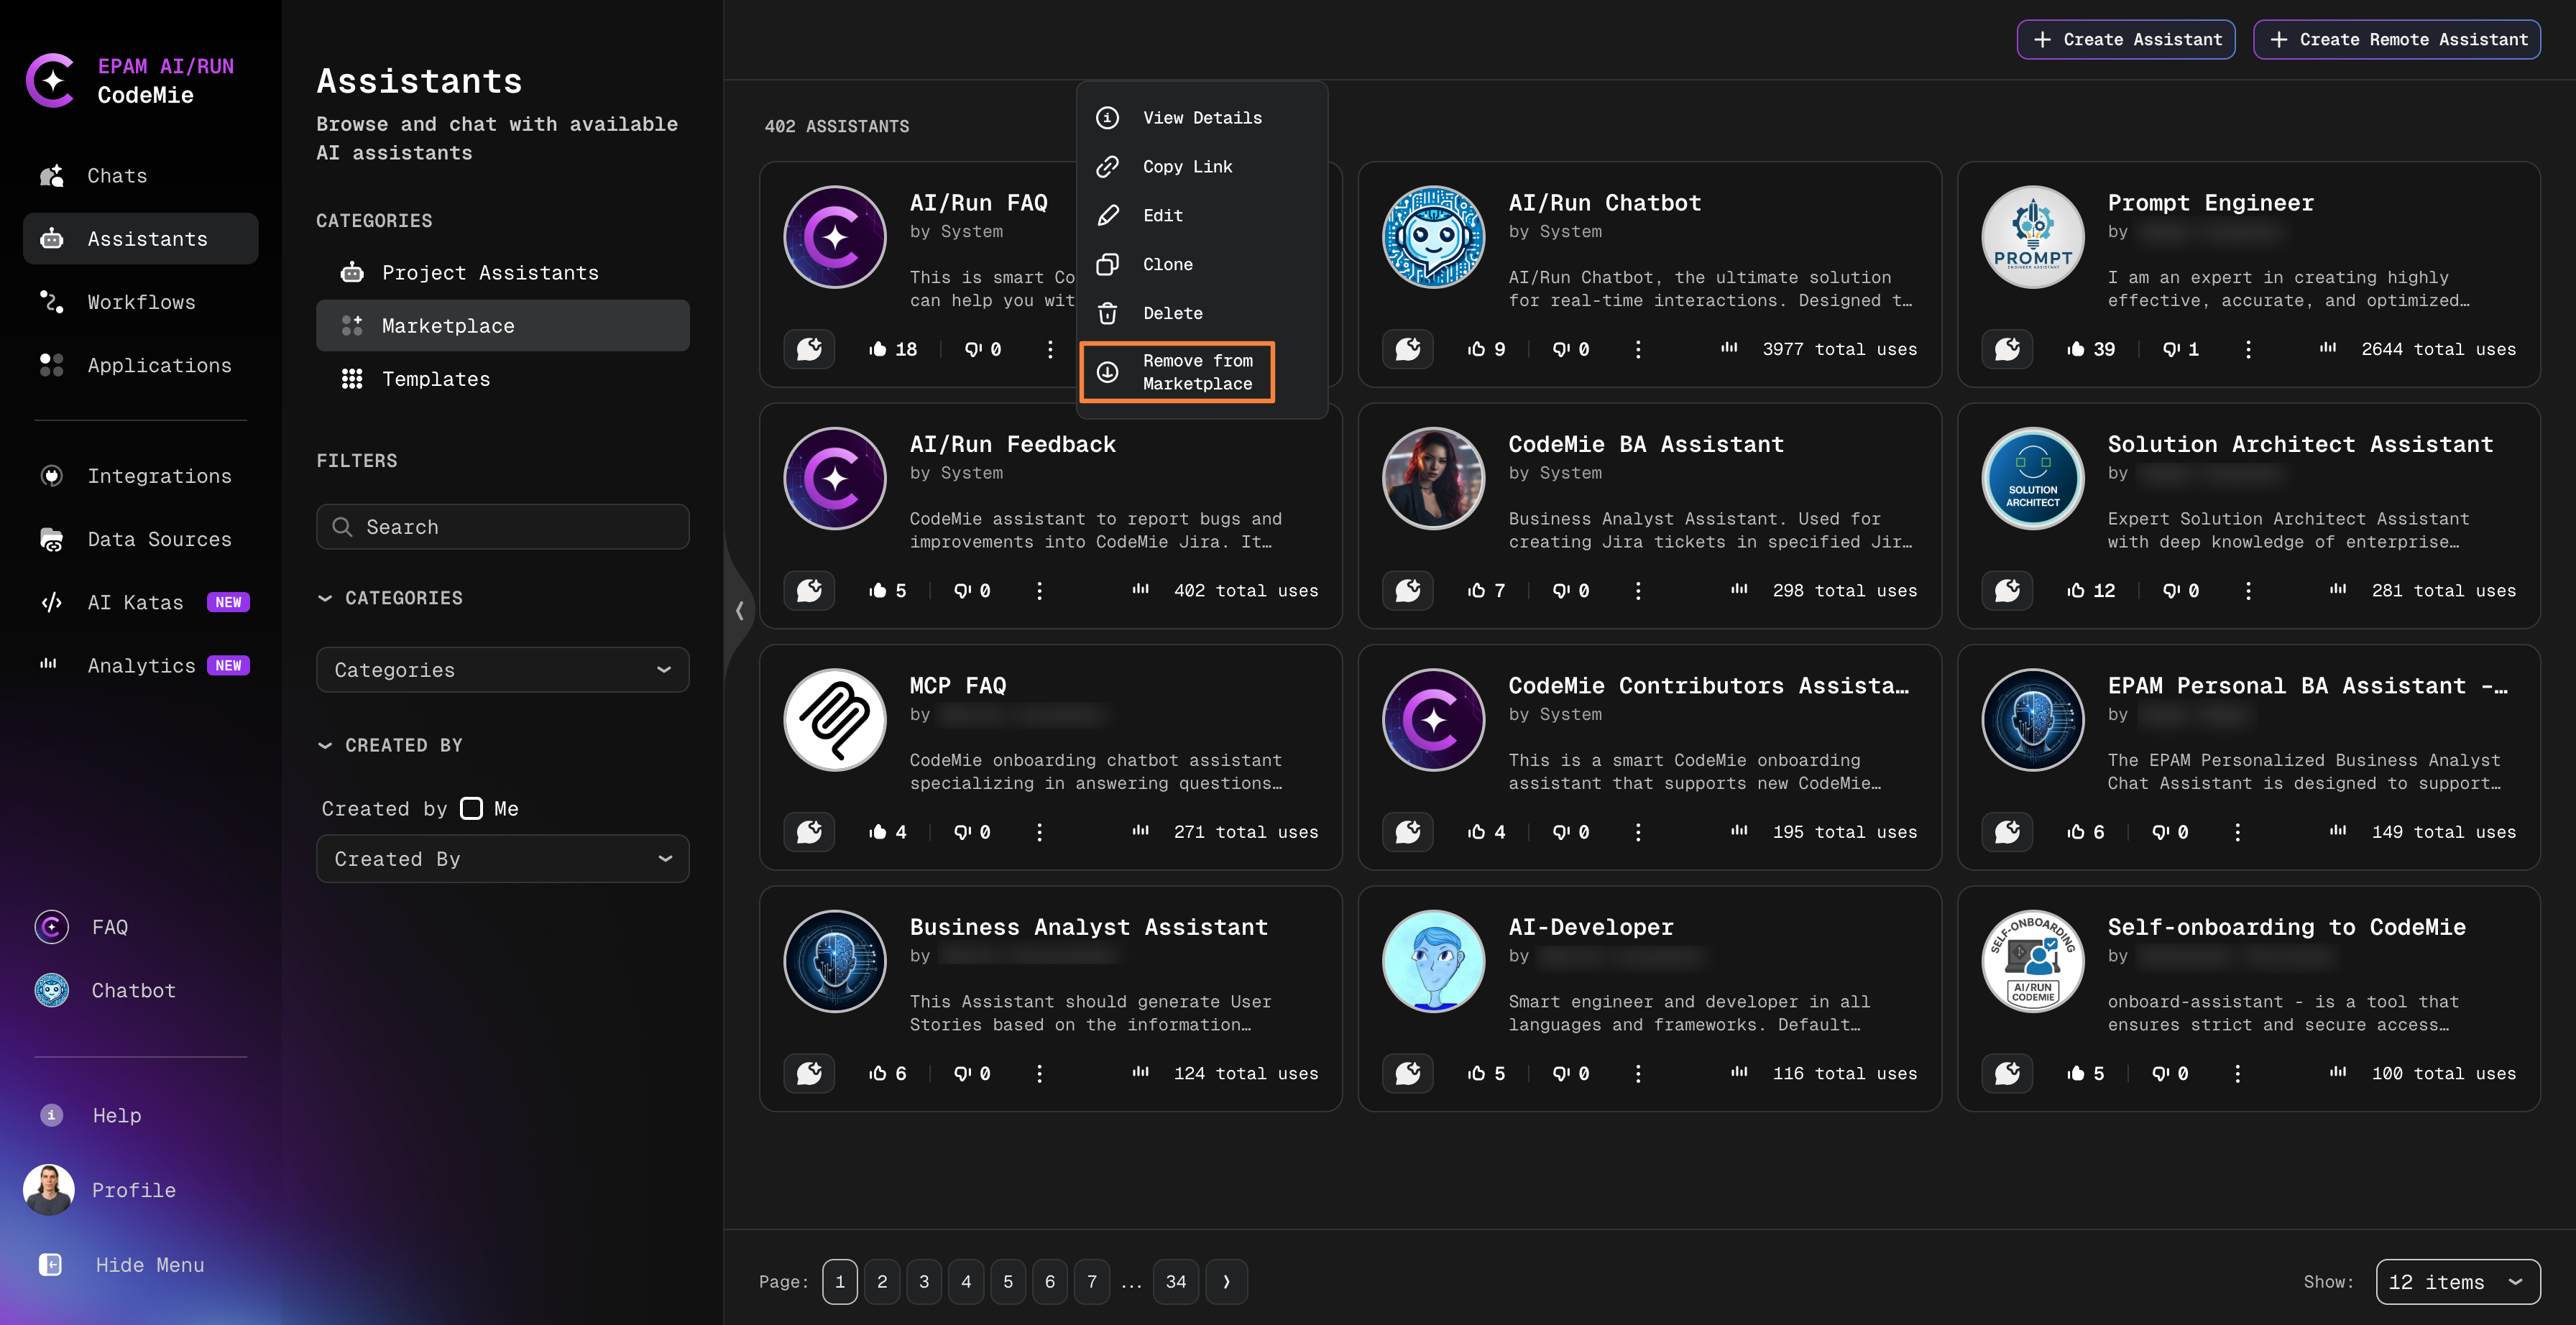Open the Created By dropdown

502,859
